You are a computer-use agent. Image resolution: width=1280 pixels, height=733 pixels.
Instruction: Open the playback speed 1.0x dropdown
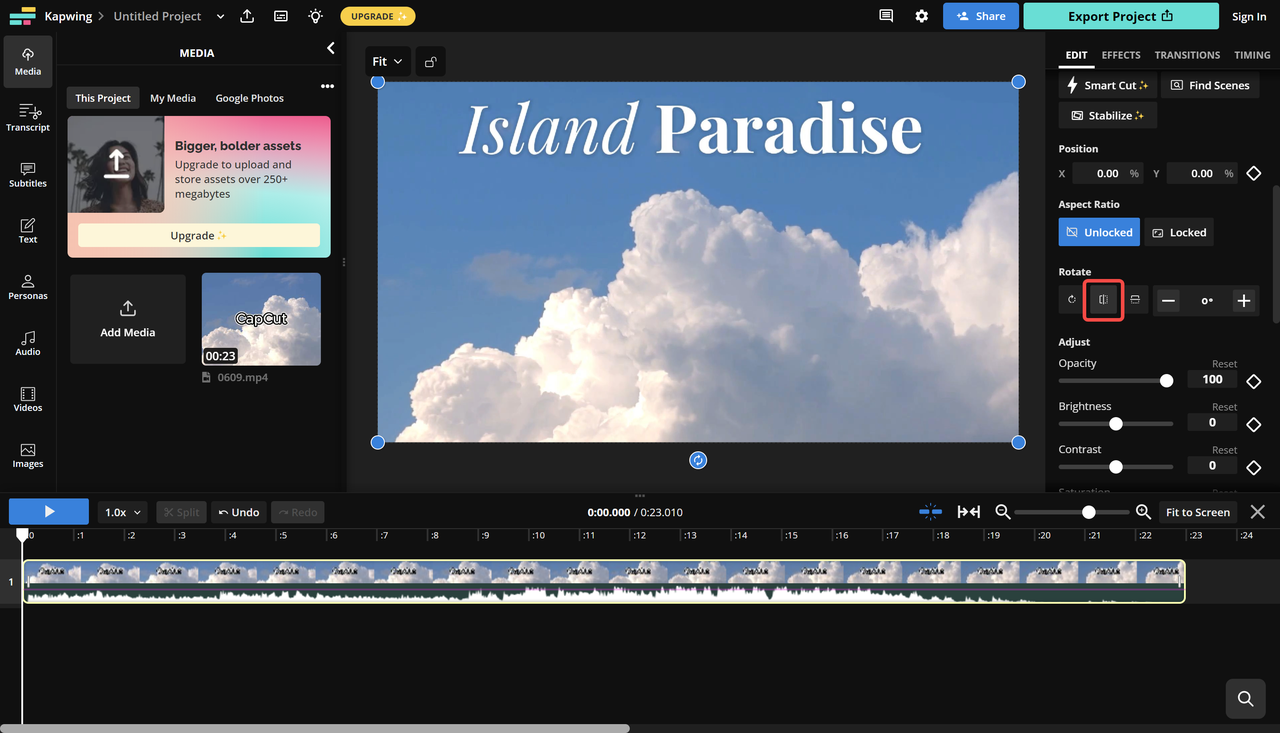pyautogui.click(x=122, y=511)
